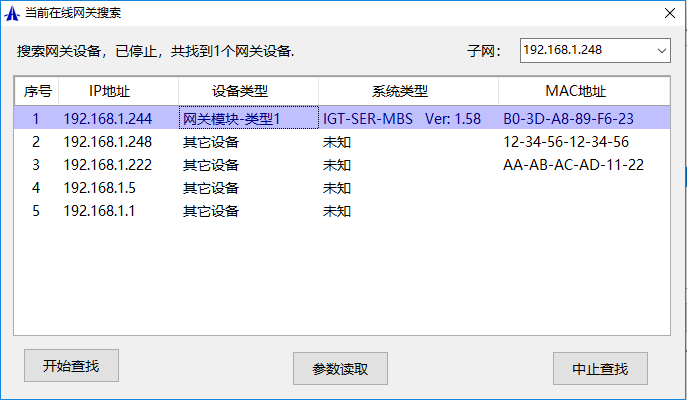The height and width of the screenshot is (400, 687).
Task: Select the device row 192.168.1.248
Action: point(108,142)
